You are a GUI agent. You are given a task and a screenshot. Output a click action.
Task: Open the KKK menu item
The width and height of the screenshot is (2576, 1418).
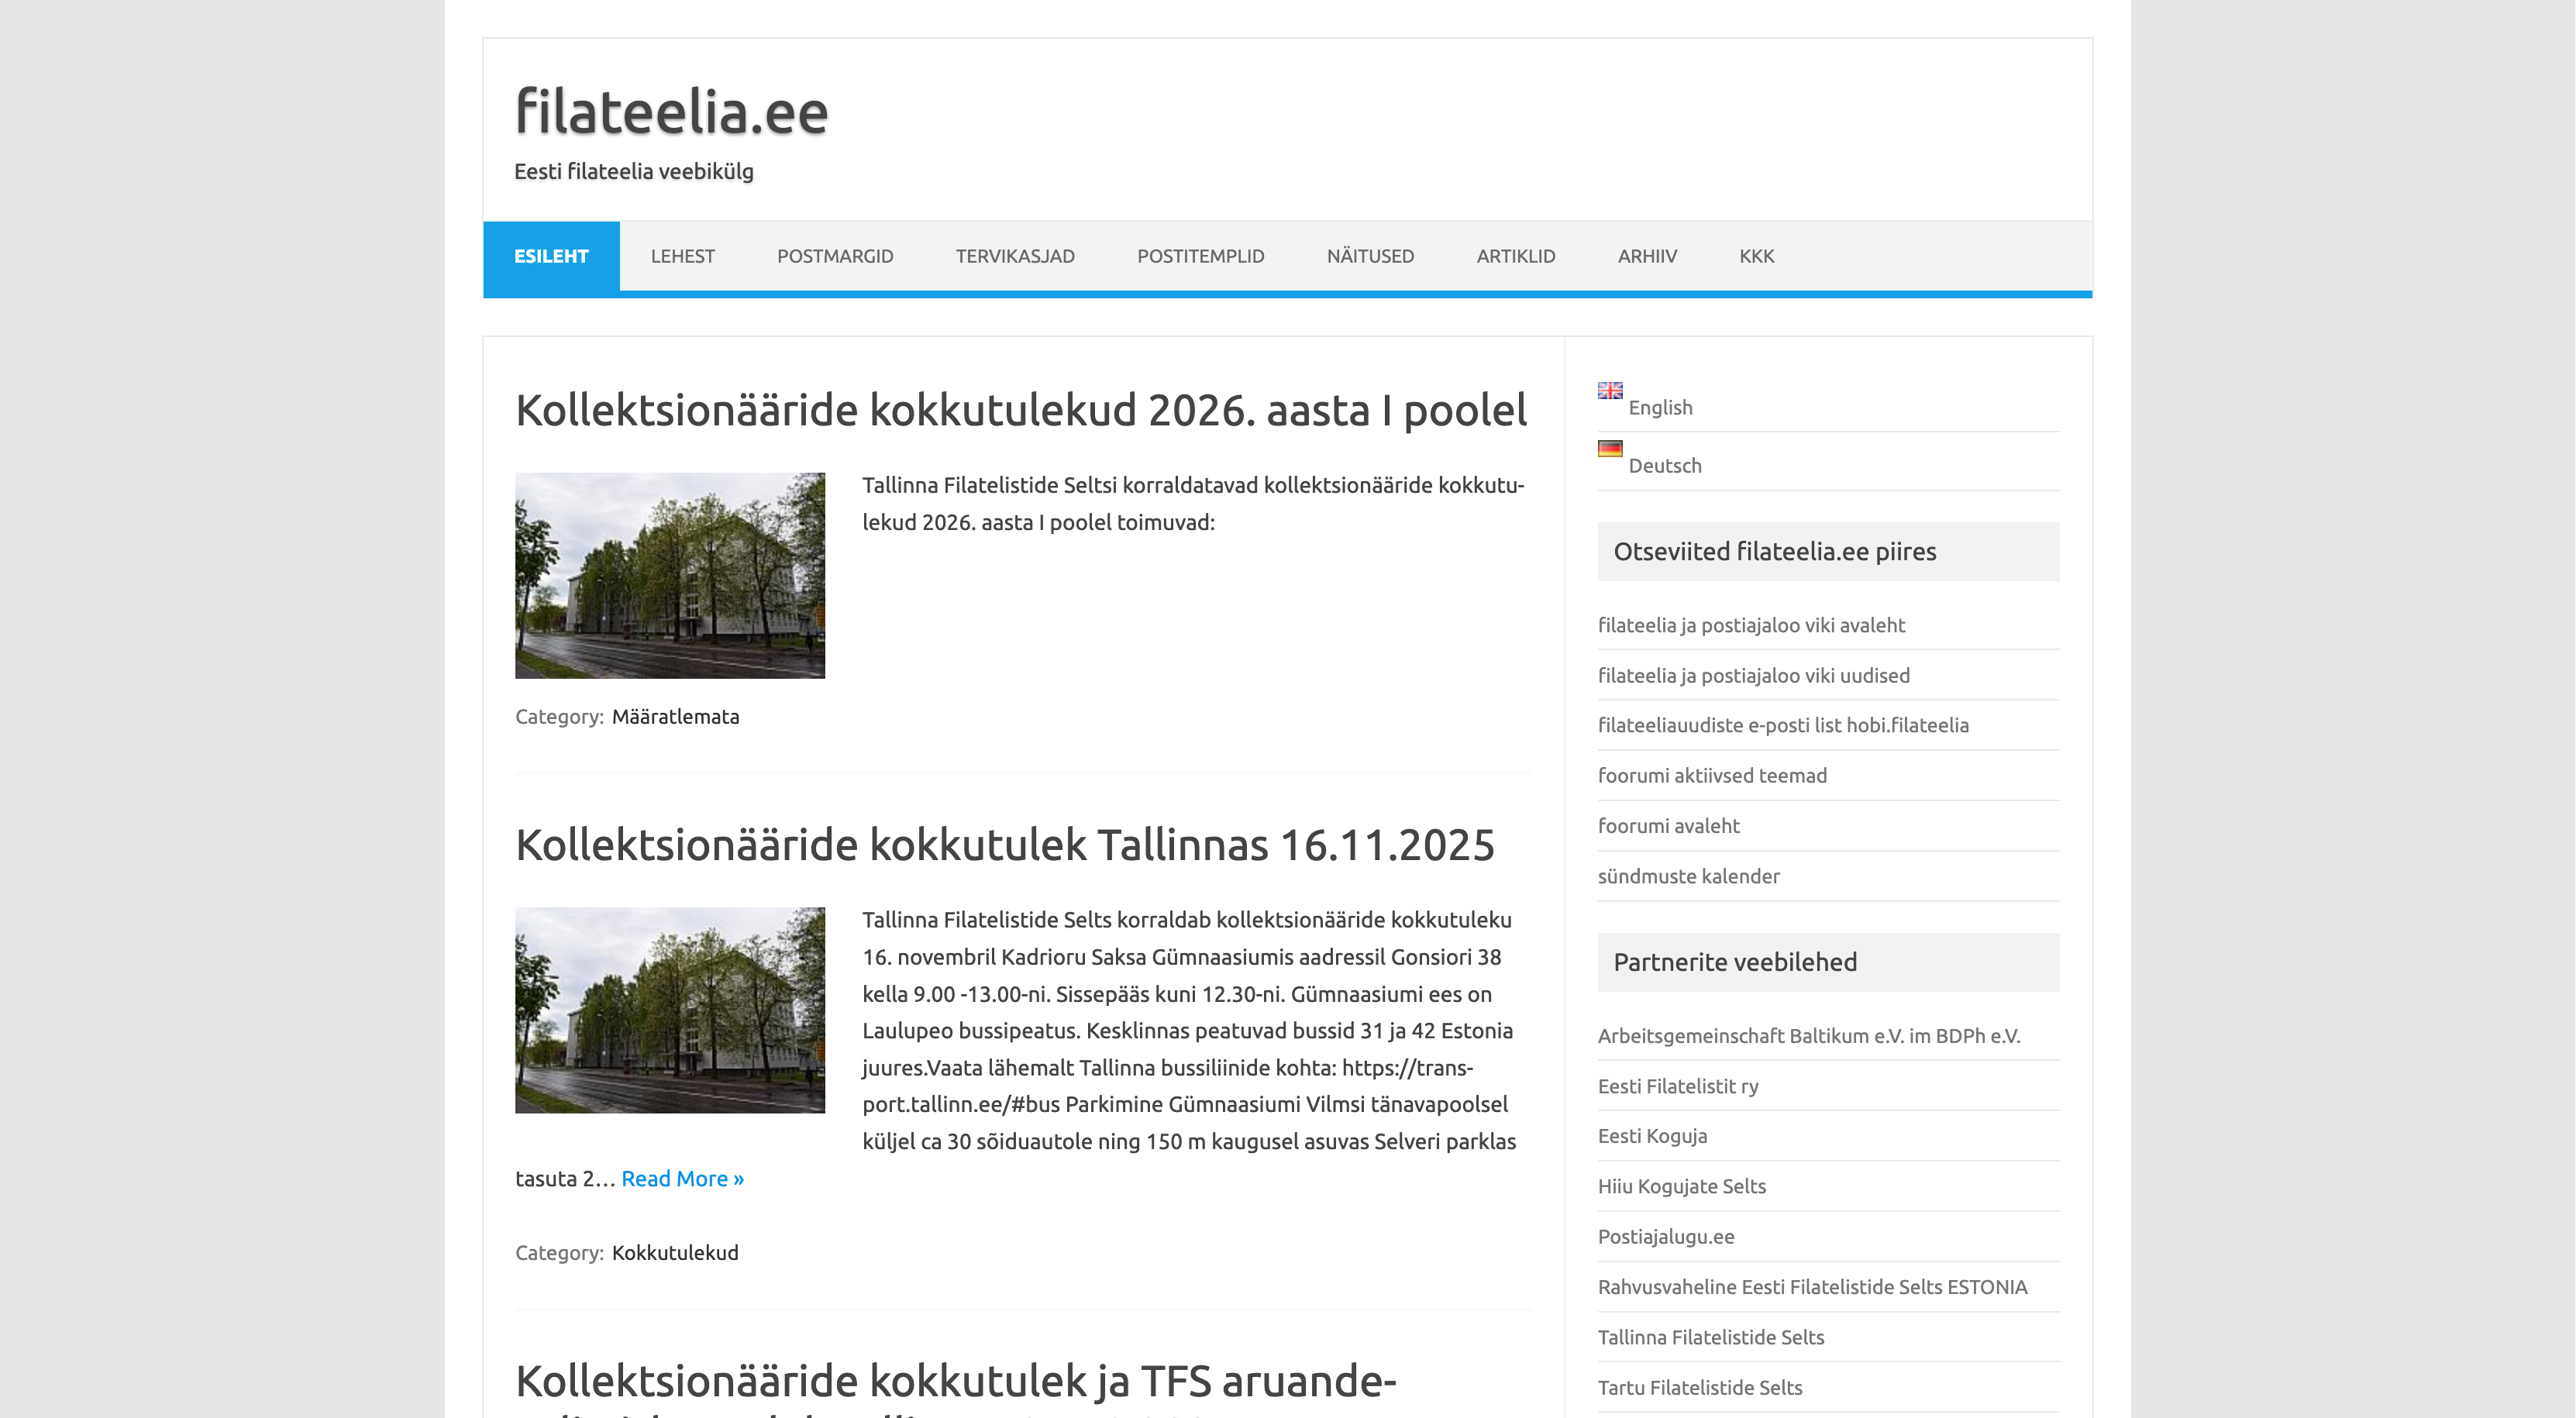click(x=1755, y=256)
